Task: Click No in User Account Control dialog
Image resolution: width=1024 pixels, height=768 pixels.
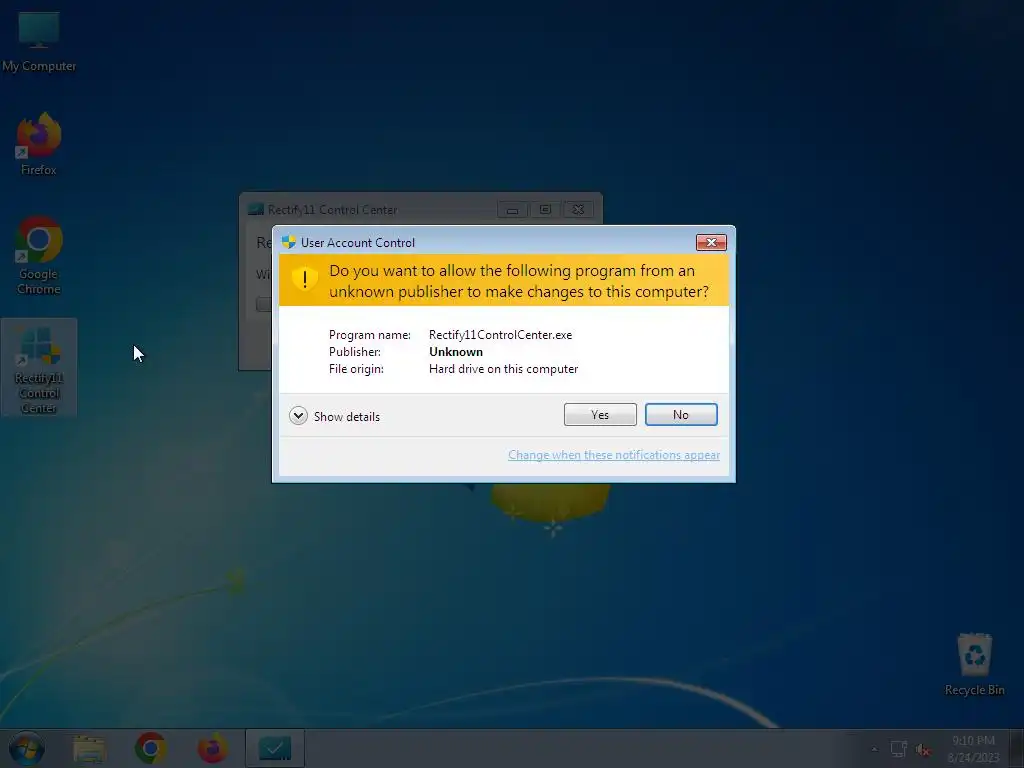Action: point(680,415)
